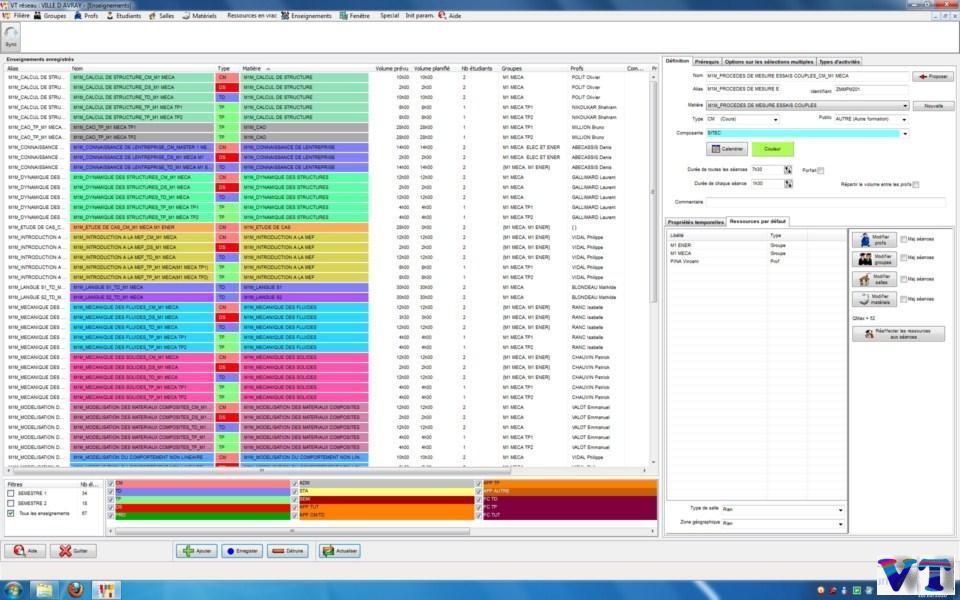The image size is (960, 600).
Task: Enable the SEMESTRE 1 filter checkbox
Action: pos(11,493)
